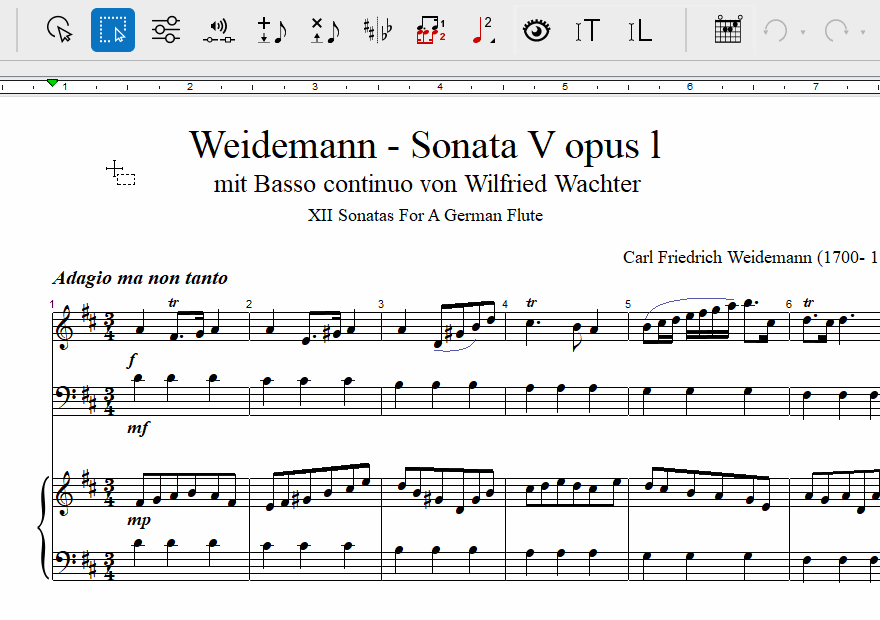
Task: Click the add note icon
Action: pyautogui.click(x=270, y=30)
